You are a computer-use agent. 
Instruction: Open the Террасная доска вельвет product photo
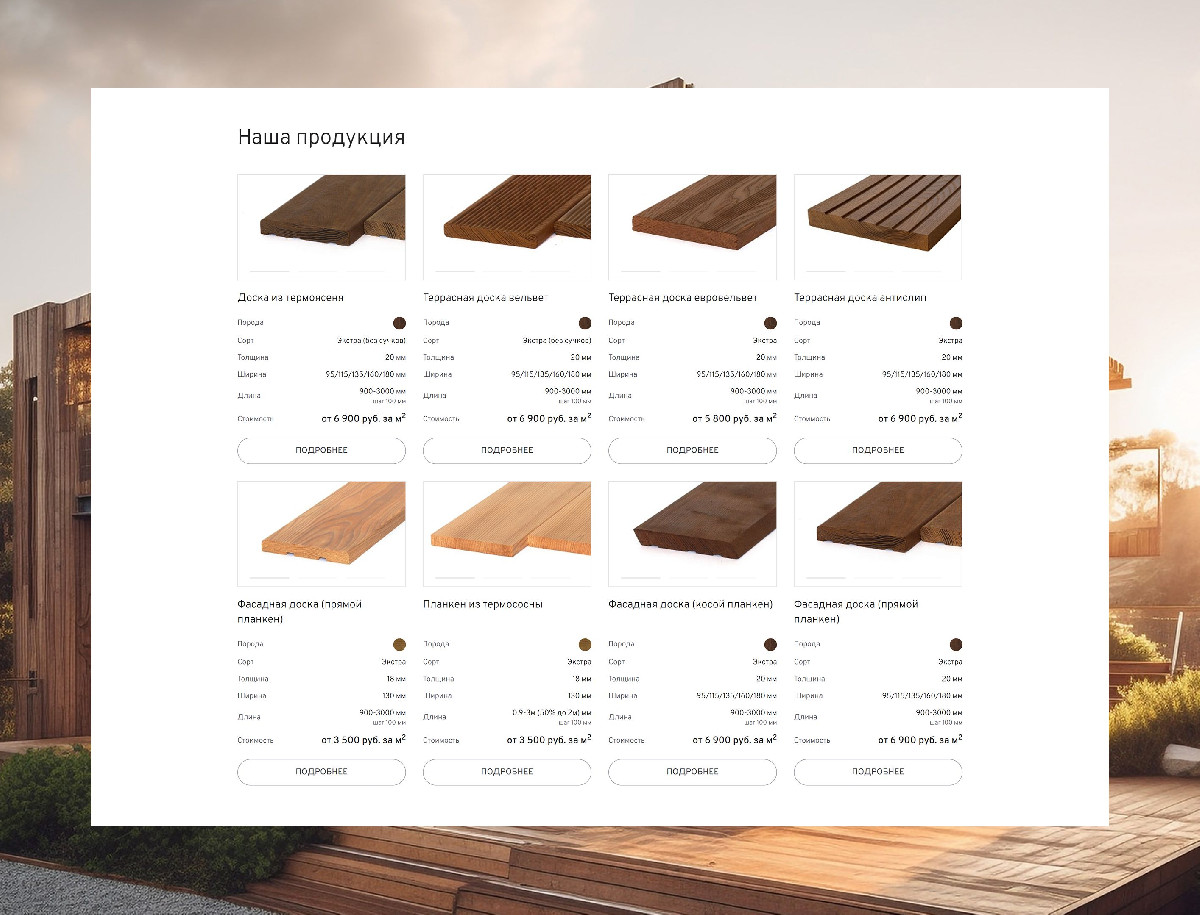click(507, 226)
